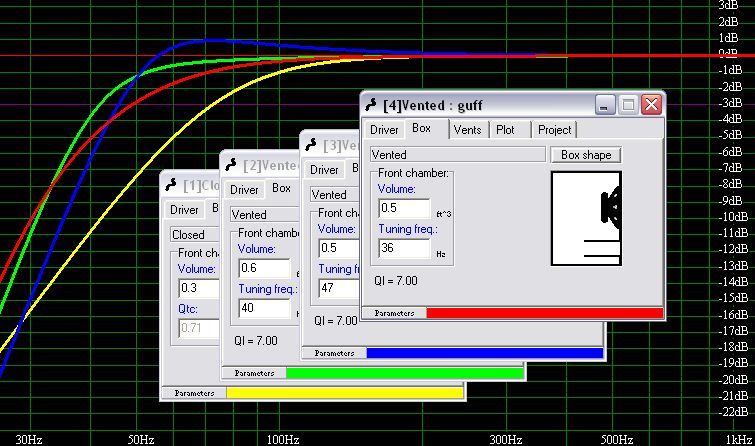The image size is (755, 446).
Task: Click the app icon in window [1] title bar
Action: click(170, 184)
